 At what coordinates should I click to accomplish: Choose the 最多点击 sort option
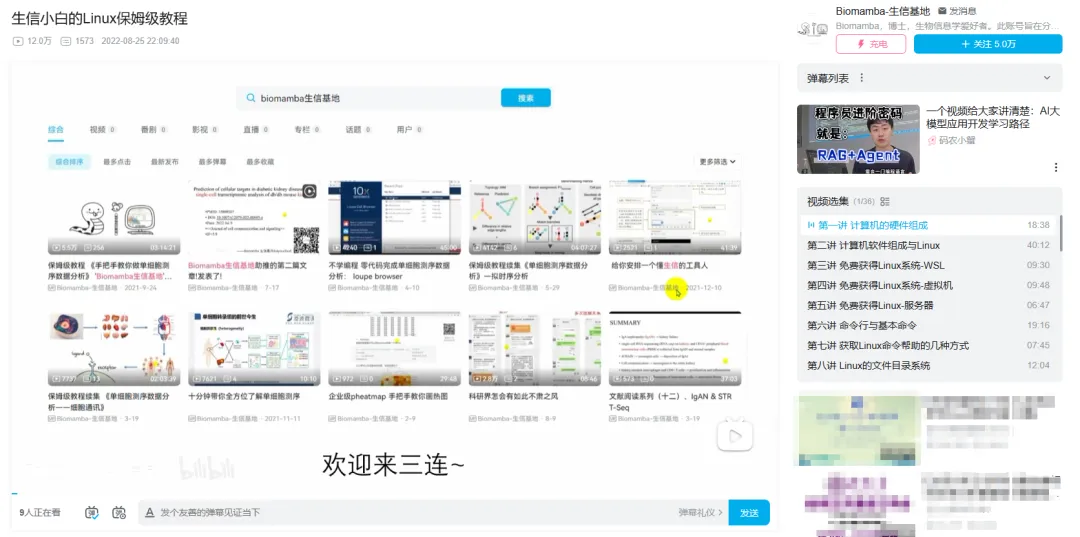point(117,162)
